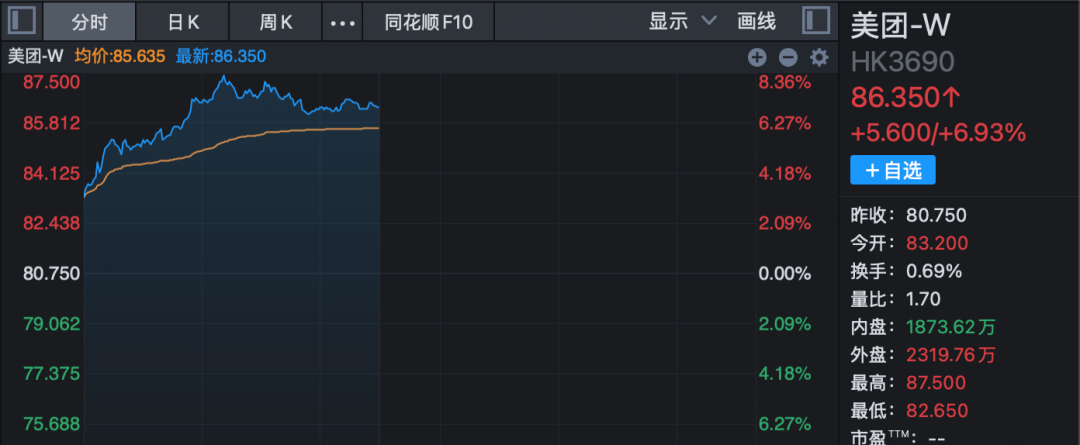Click the 最低 82.650 row
Image resolution: width=1080 pixels, height=445 pixels.
click(909, 411)
